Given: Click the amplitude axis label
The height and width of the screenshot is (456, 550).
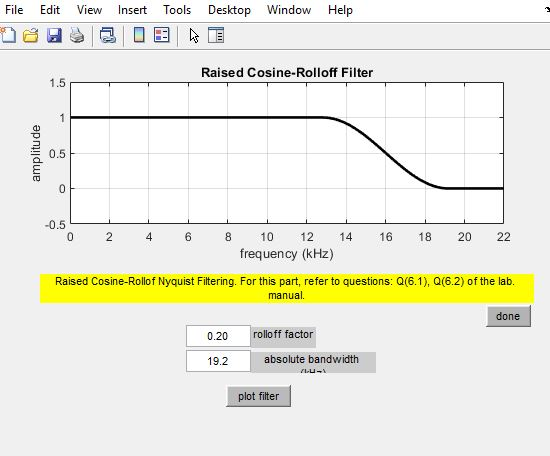Looking at the screenshot, I should (36, 153).
